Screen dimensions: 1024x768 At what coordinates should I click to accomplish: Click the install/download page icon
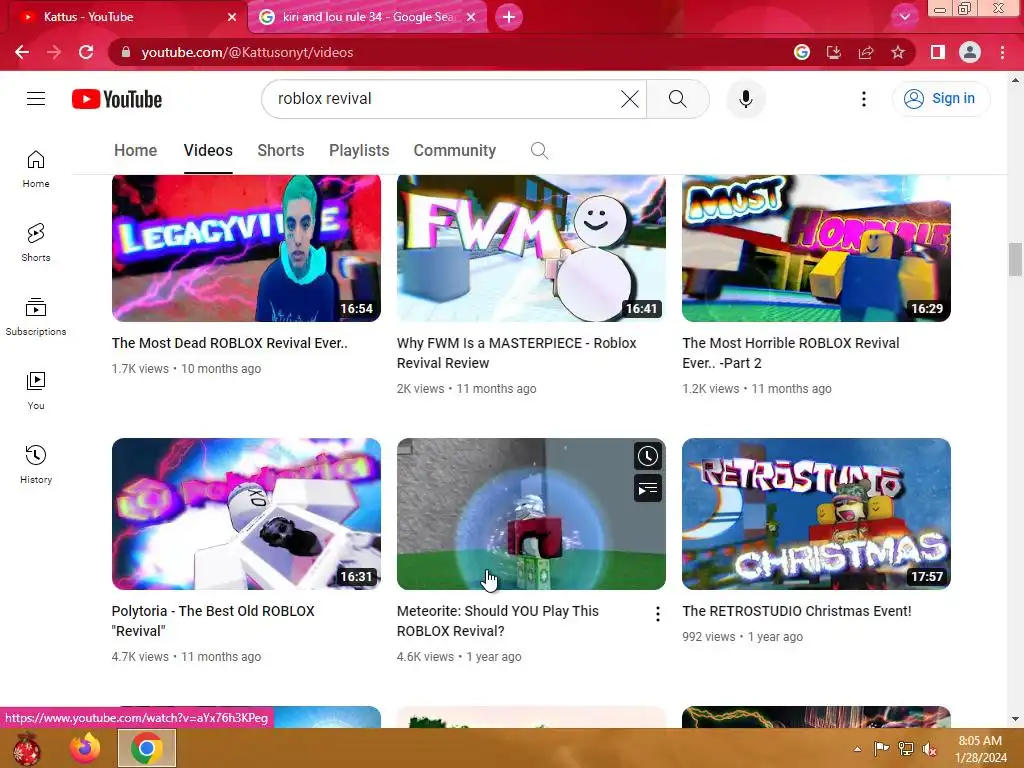(834, 52)
